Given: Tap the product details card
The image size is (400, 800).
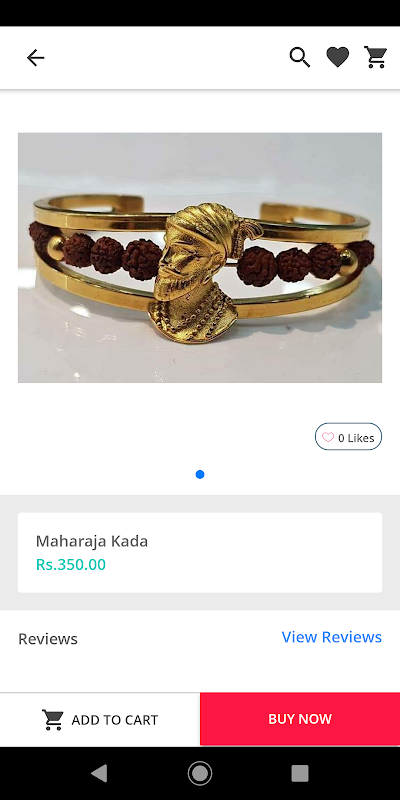Looking at the screenshot, I should tap(200, 553).
